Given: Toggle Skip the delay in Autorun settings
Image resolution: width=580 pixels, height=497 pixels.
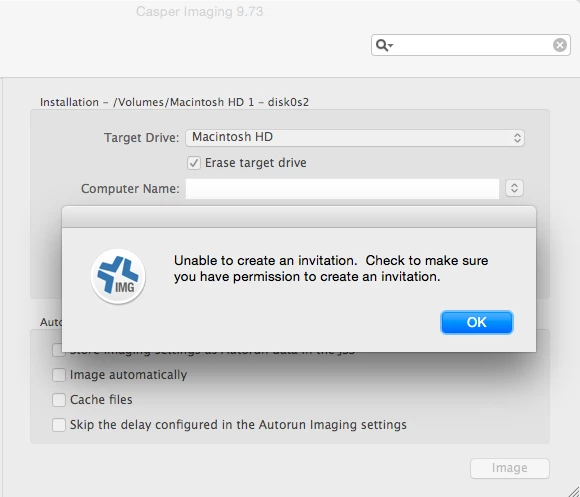Looking at the screenshot, I should tap(59, 425).
